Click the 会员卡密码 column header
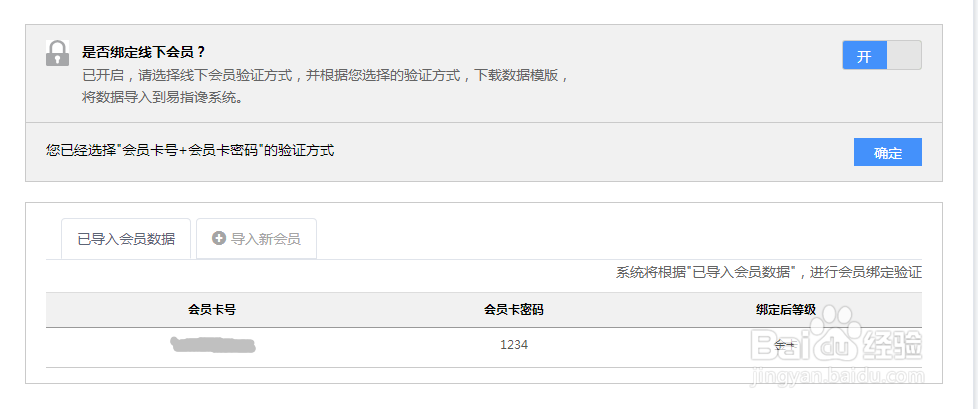 click(x=513, y=310)
